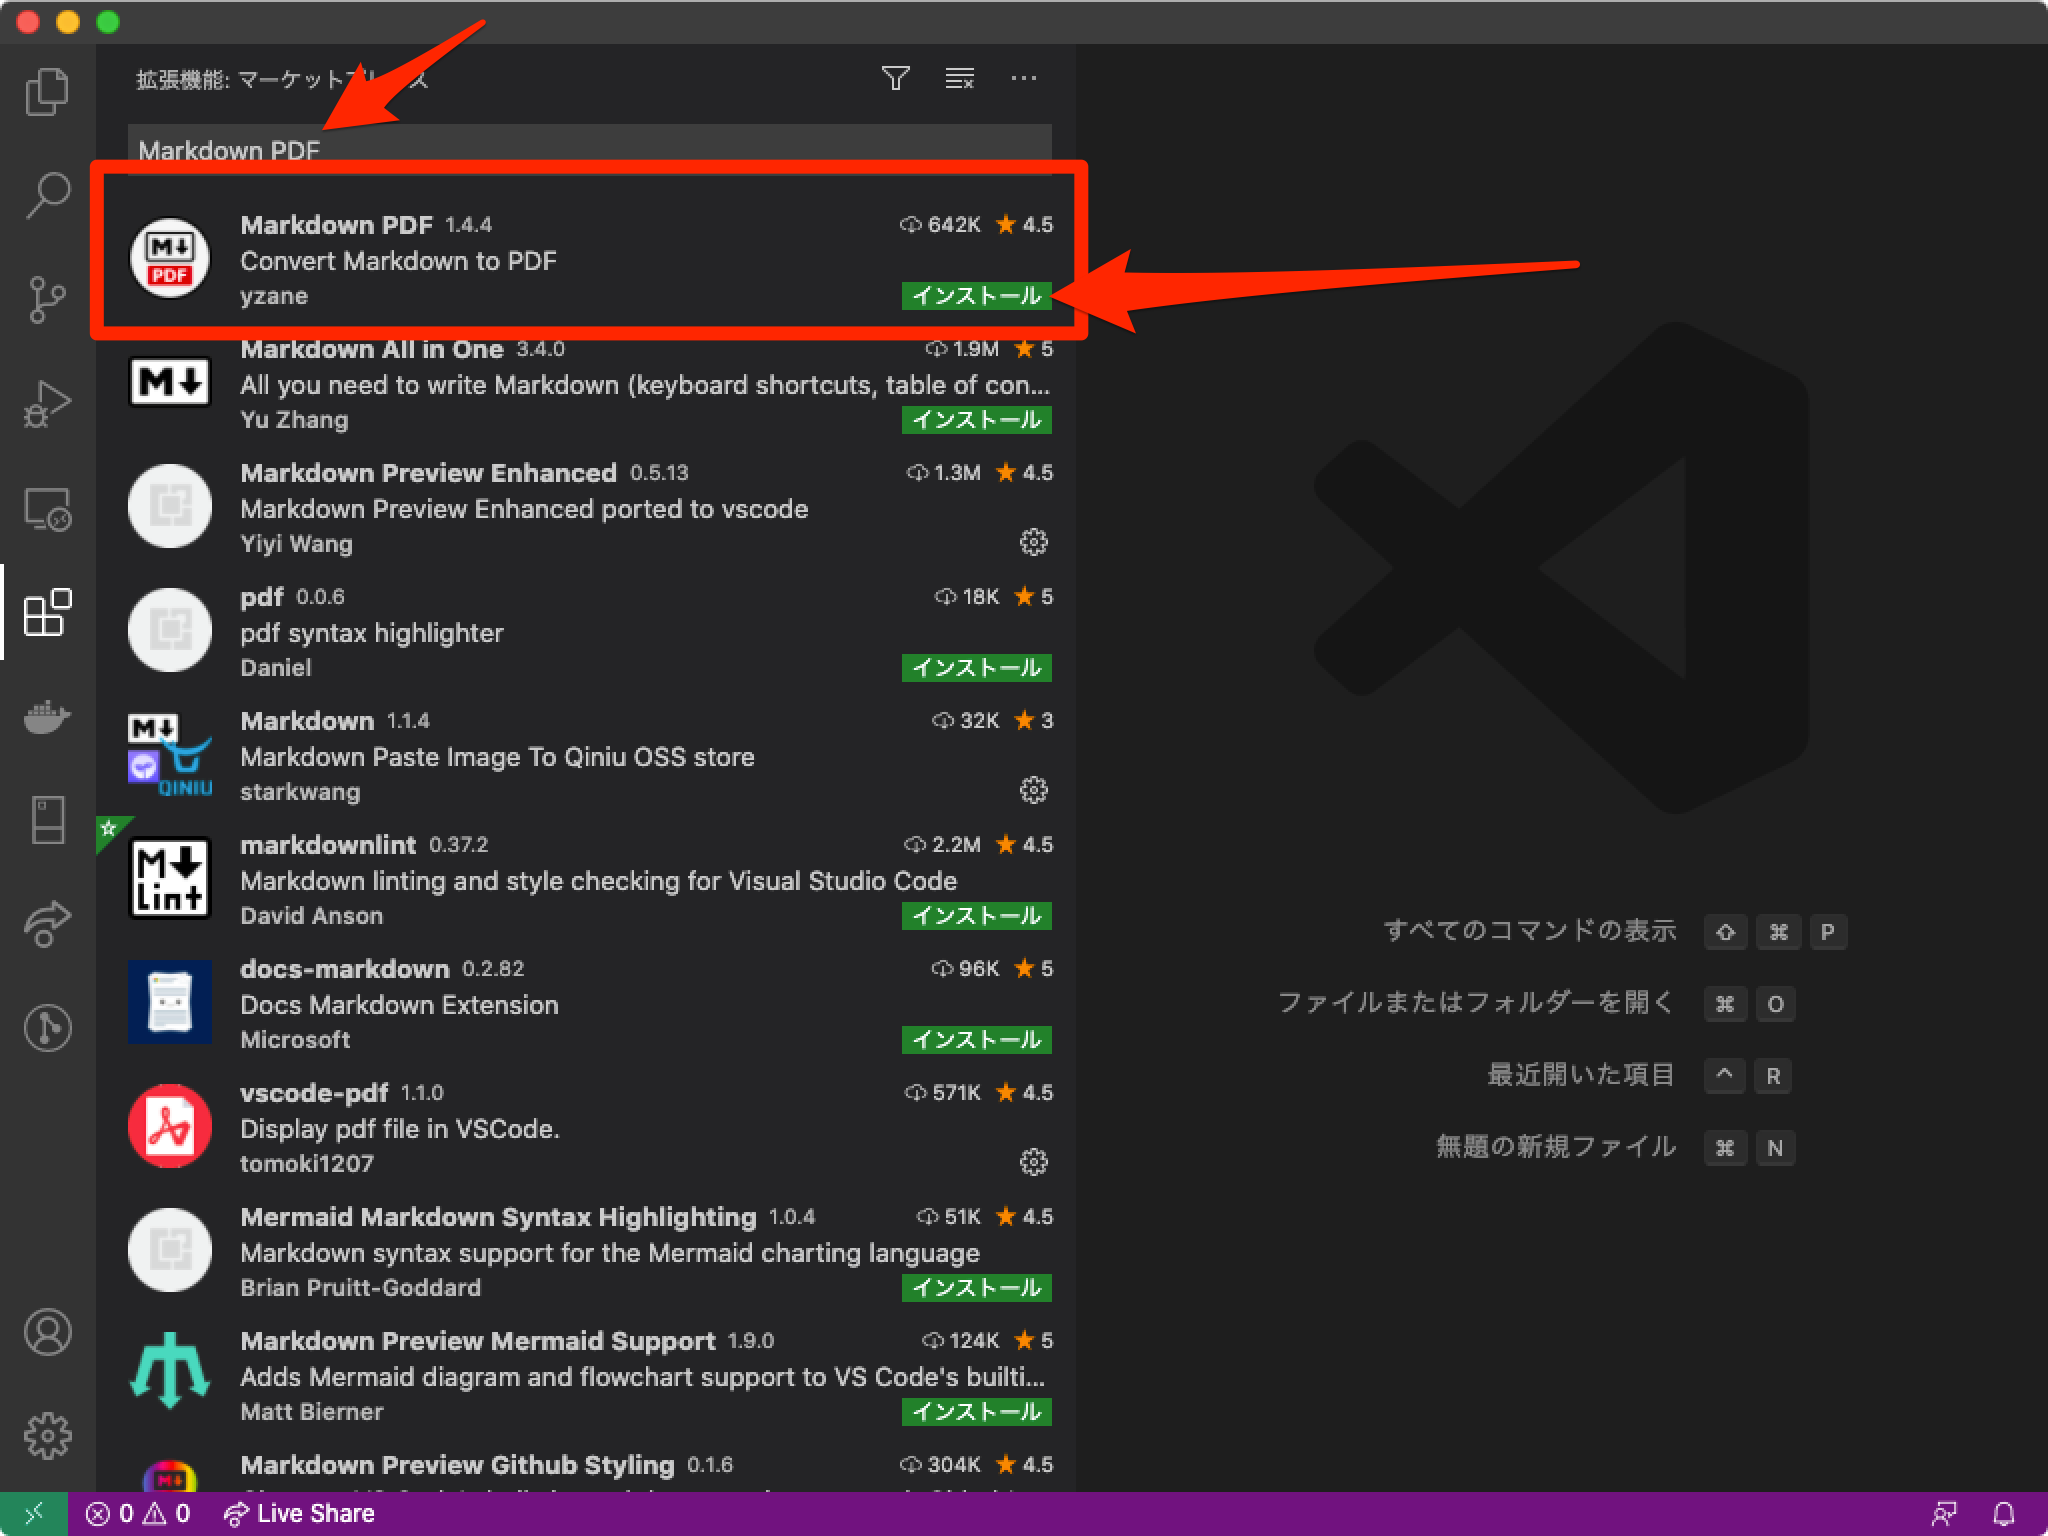Open the more actions menu in Extensions panel

1023,78
